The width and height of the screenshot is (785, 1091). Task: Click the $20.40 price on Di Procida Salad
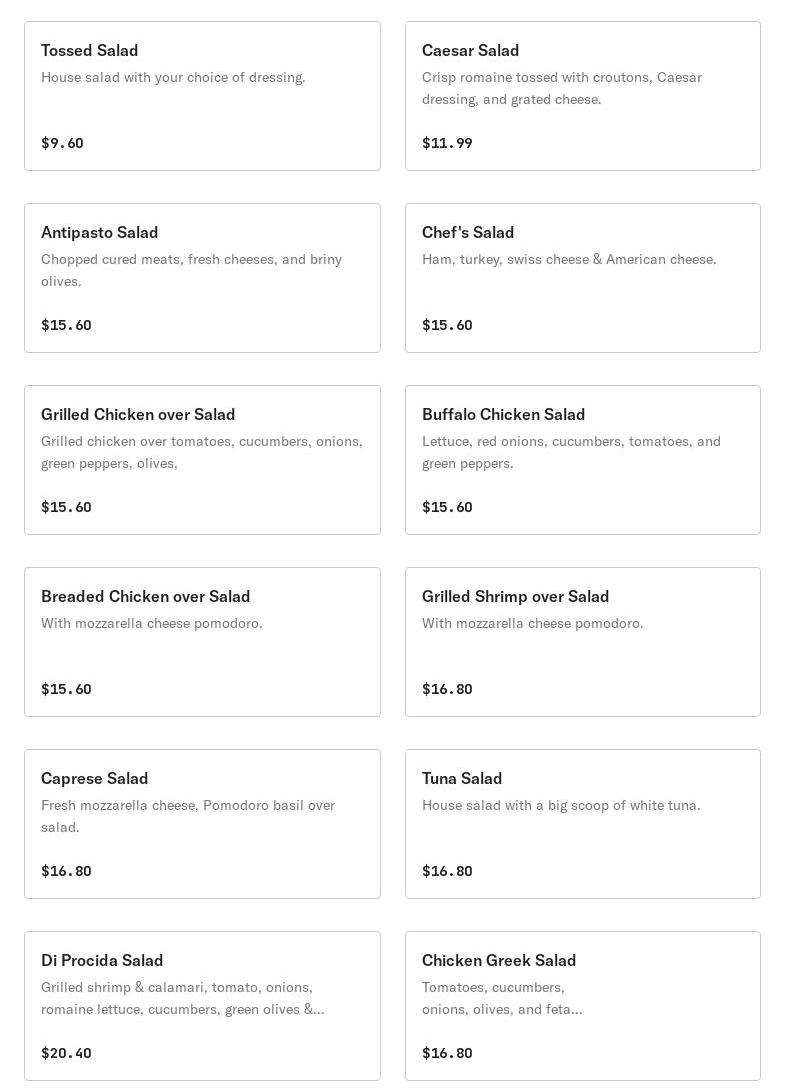click(66, 1053)
